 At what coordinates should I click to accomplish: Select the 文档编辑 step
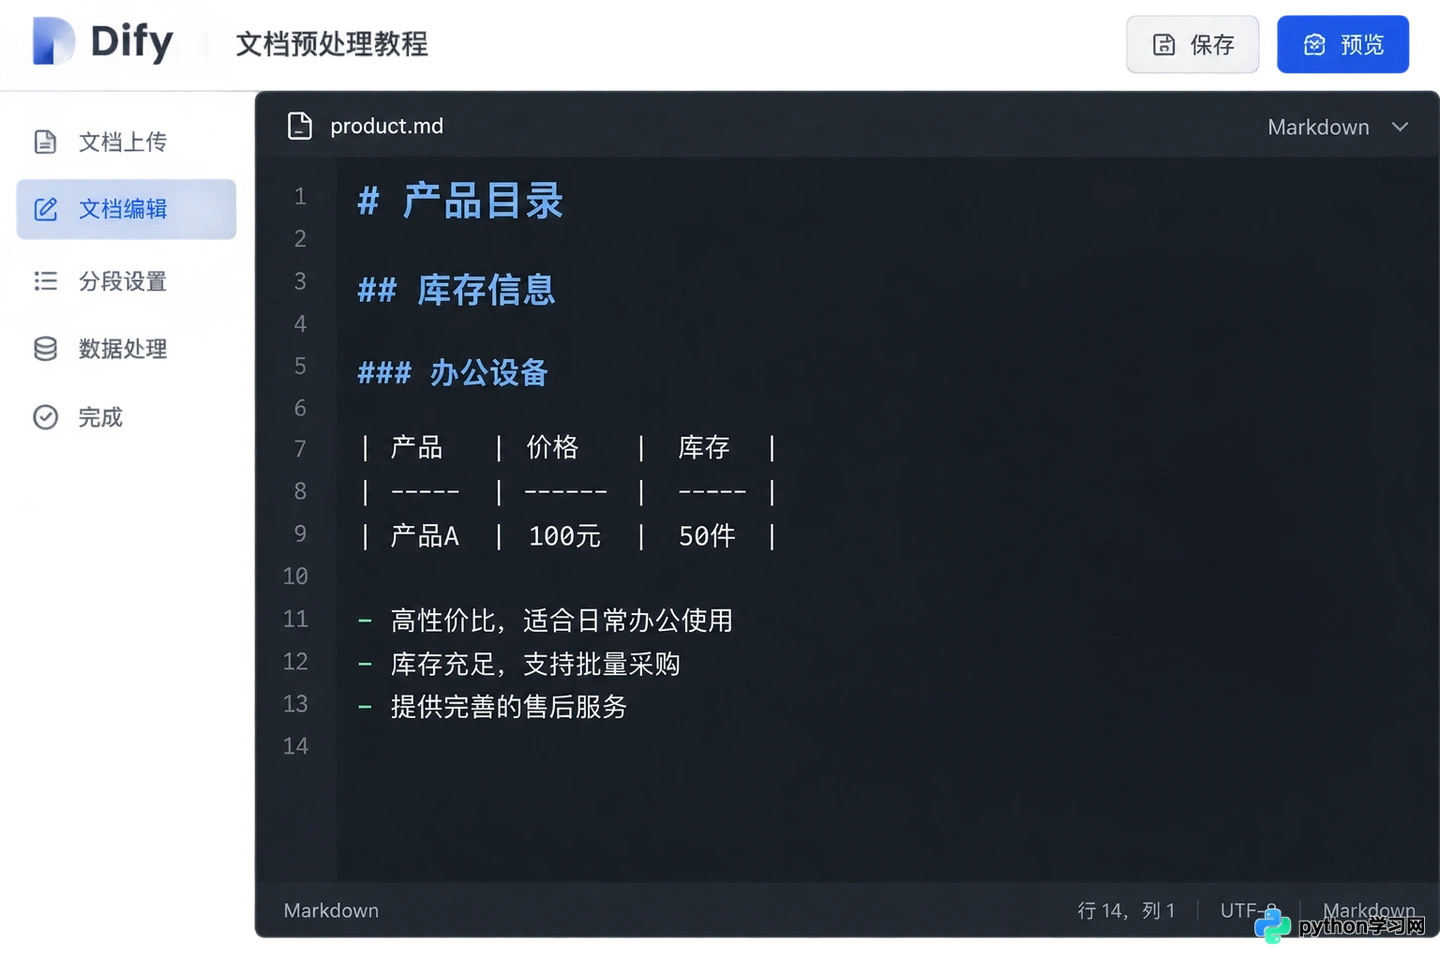126,209
